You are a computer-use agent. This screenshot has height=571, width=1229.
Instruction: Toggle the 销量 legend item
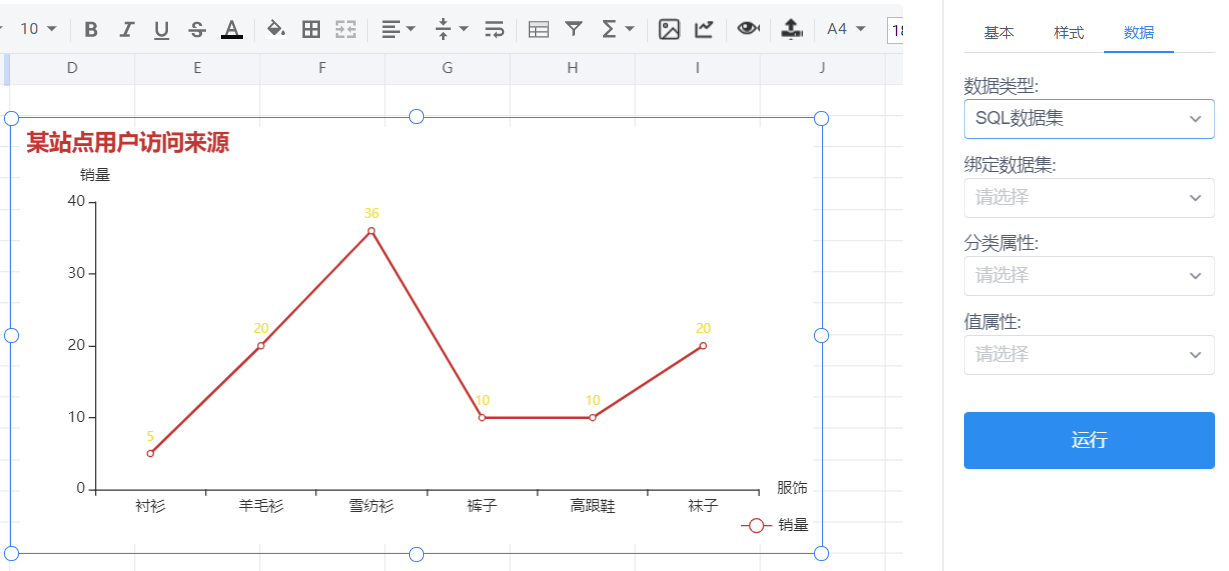coord(774,525)
